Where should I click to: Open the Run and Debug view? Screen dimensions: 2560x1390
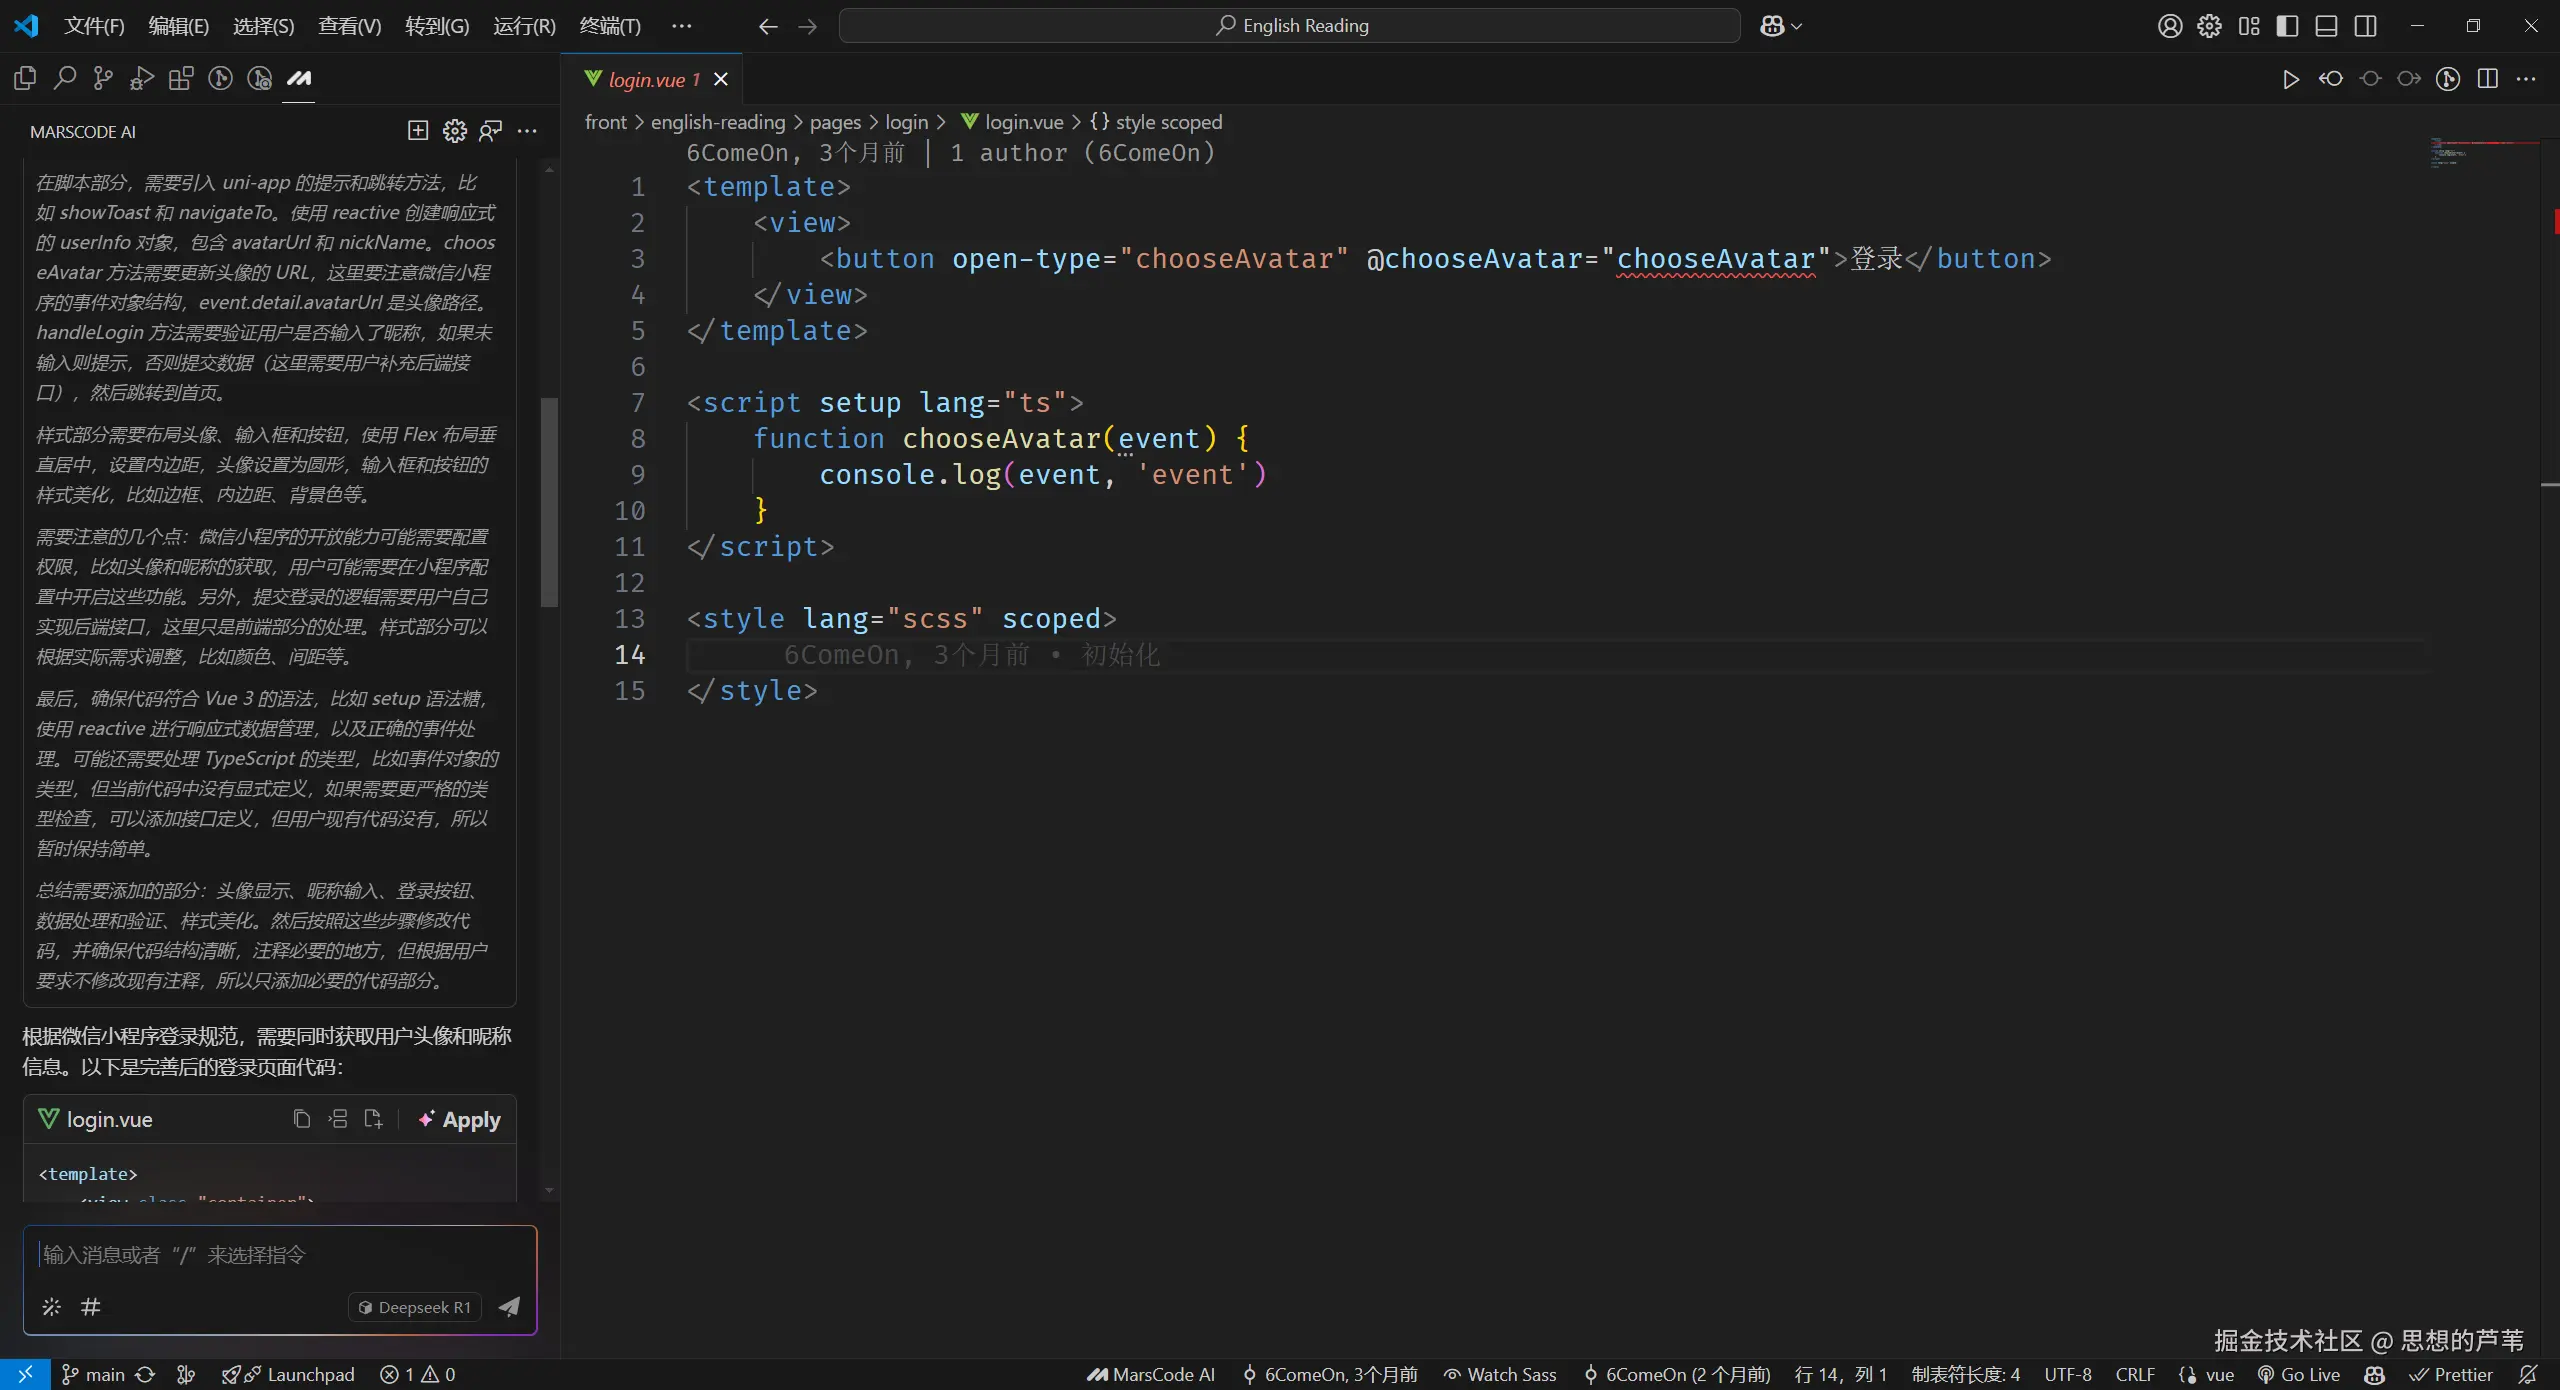142,78
